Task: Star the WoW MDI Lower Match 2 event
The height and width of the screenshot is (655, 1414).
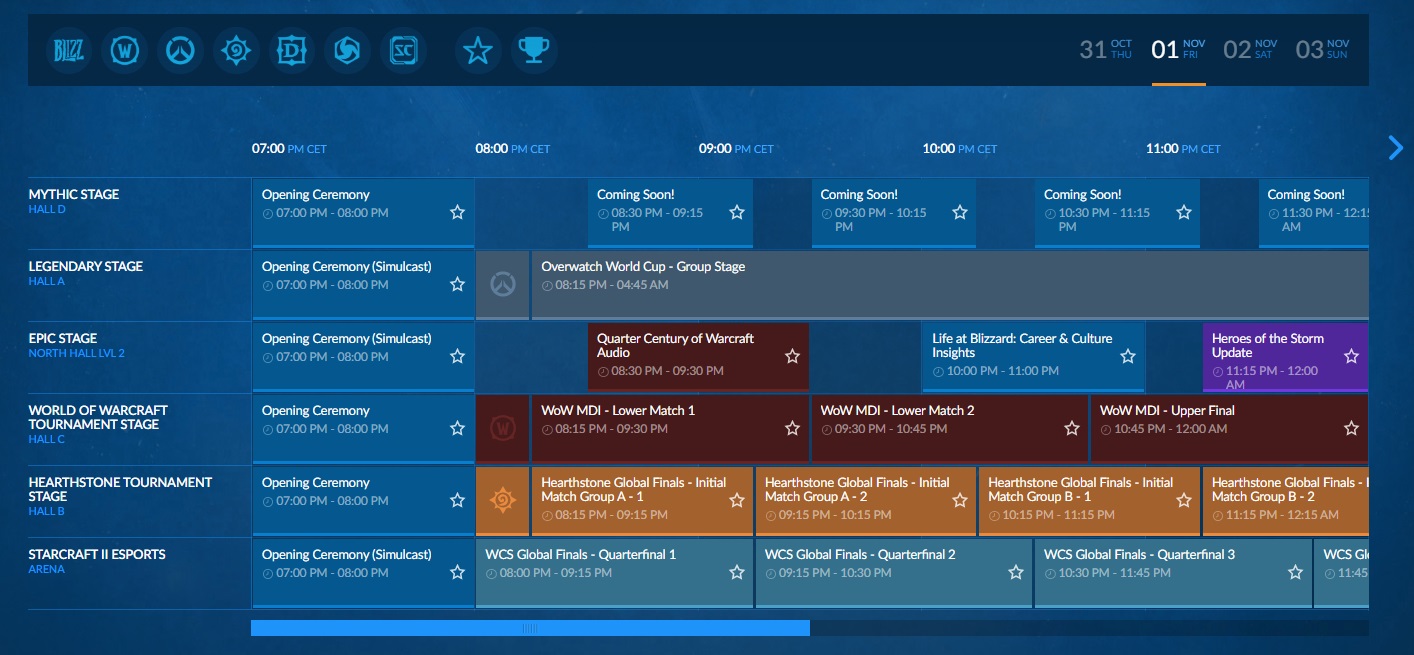Action: tap(1071, 428)
